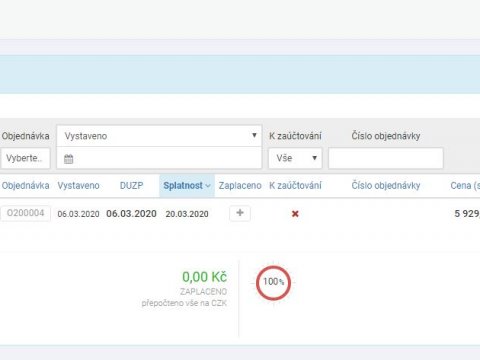Click the přepočteno vše na CZK note
The height and width of the screenshot is (360, 480).
(184, 303)
